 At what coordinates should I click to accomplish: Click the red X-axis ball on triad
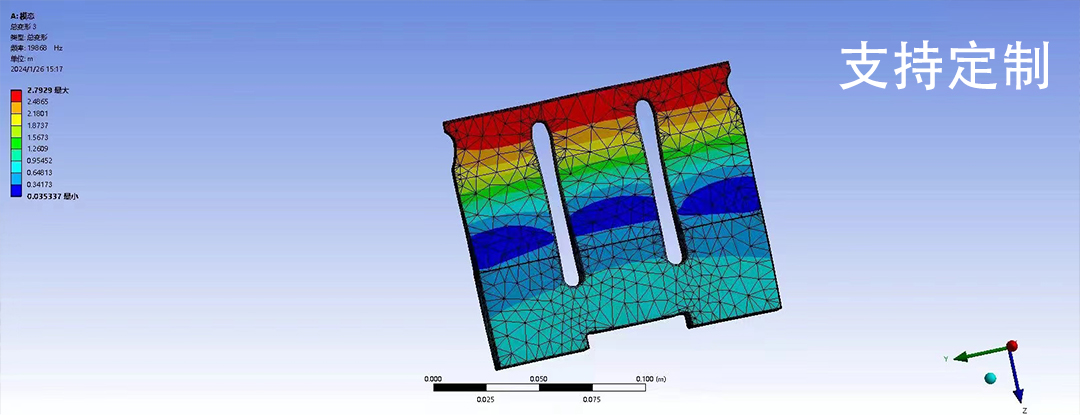(x=1012, y=346)
